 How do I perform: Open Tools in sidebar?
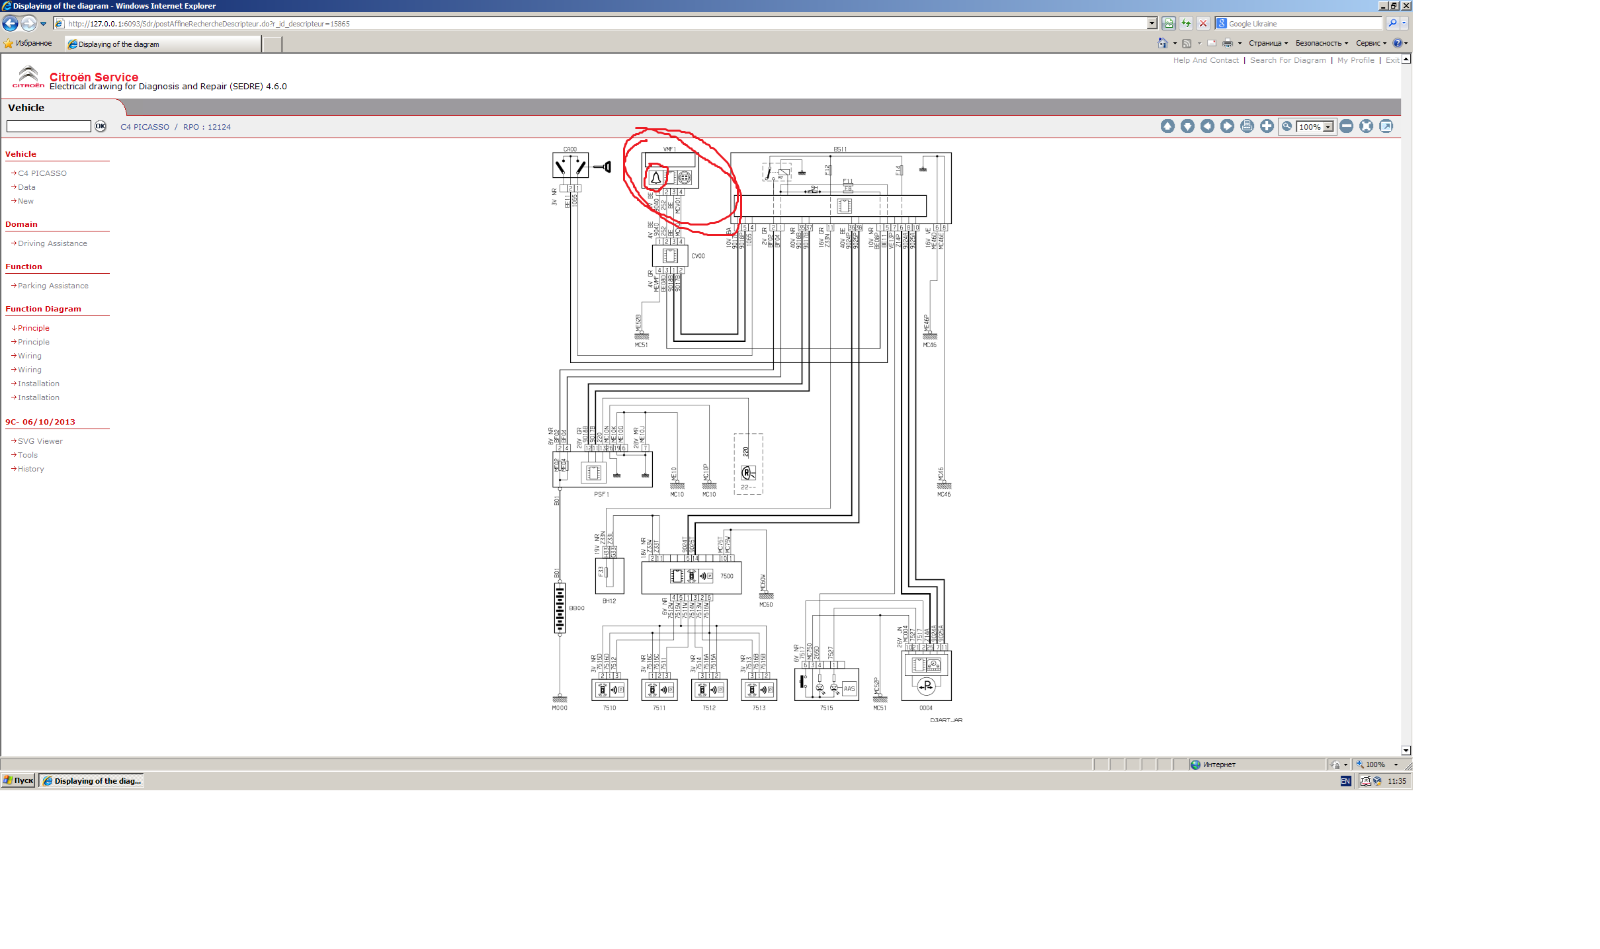[27, 455]
